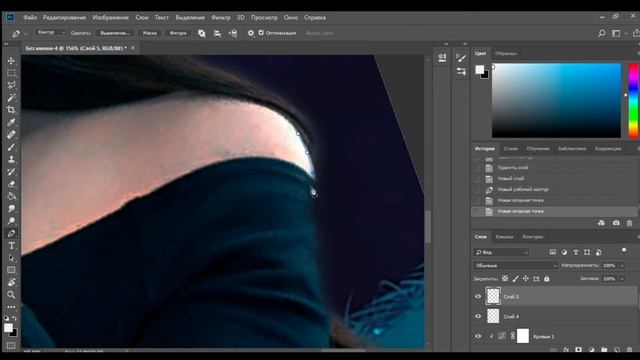
Task: Select the Слой 4 layer thumbnail
Action: [x=493, y=316]
